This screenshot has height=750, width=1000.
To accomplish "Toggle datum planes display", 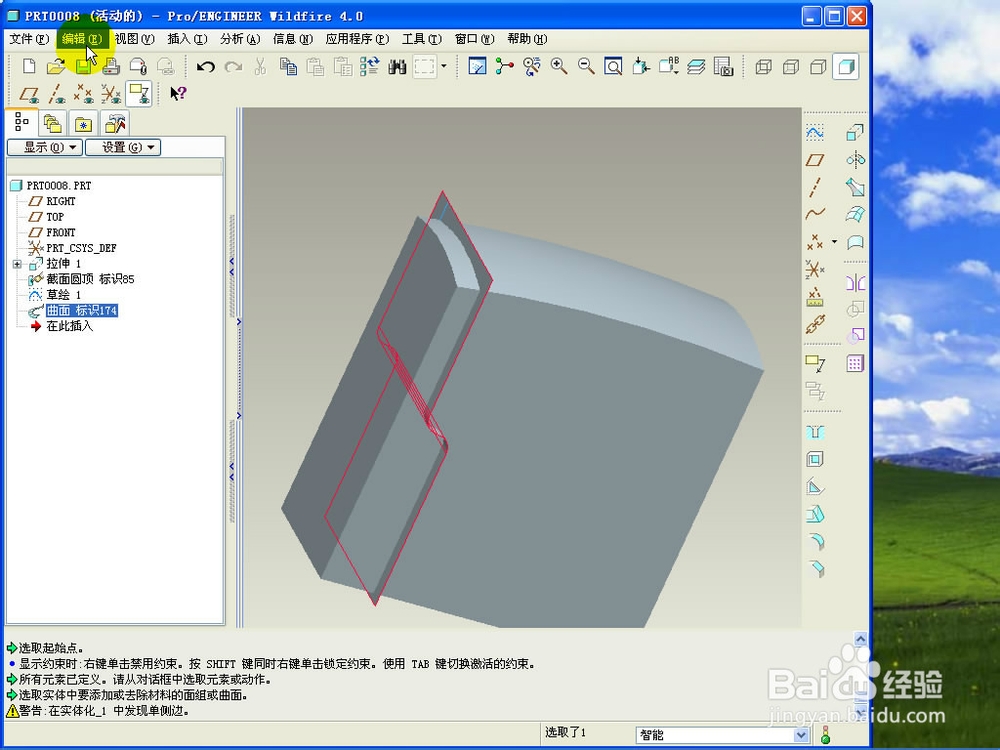I will 29,94.
